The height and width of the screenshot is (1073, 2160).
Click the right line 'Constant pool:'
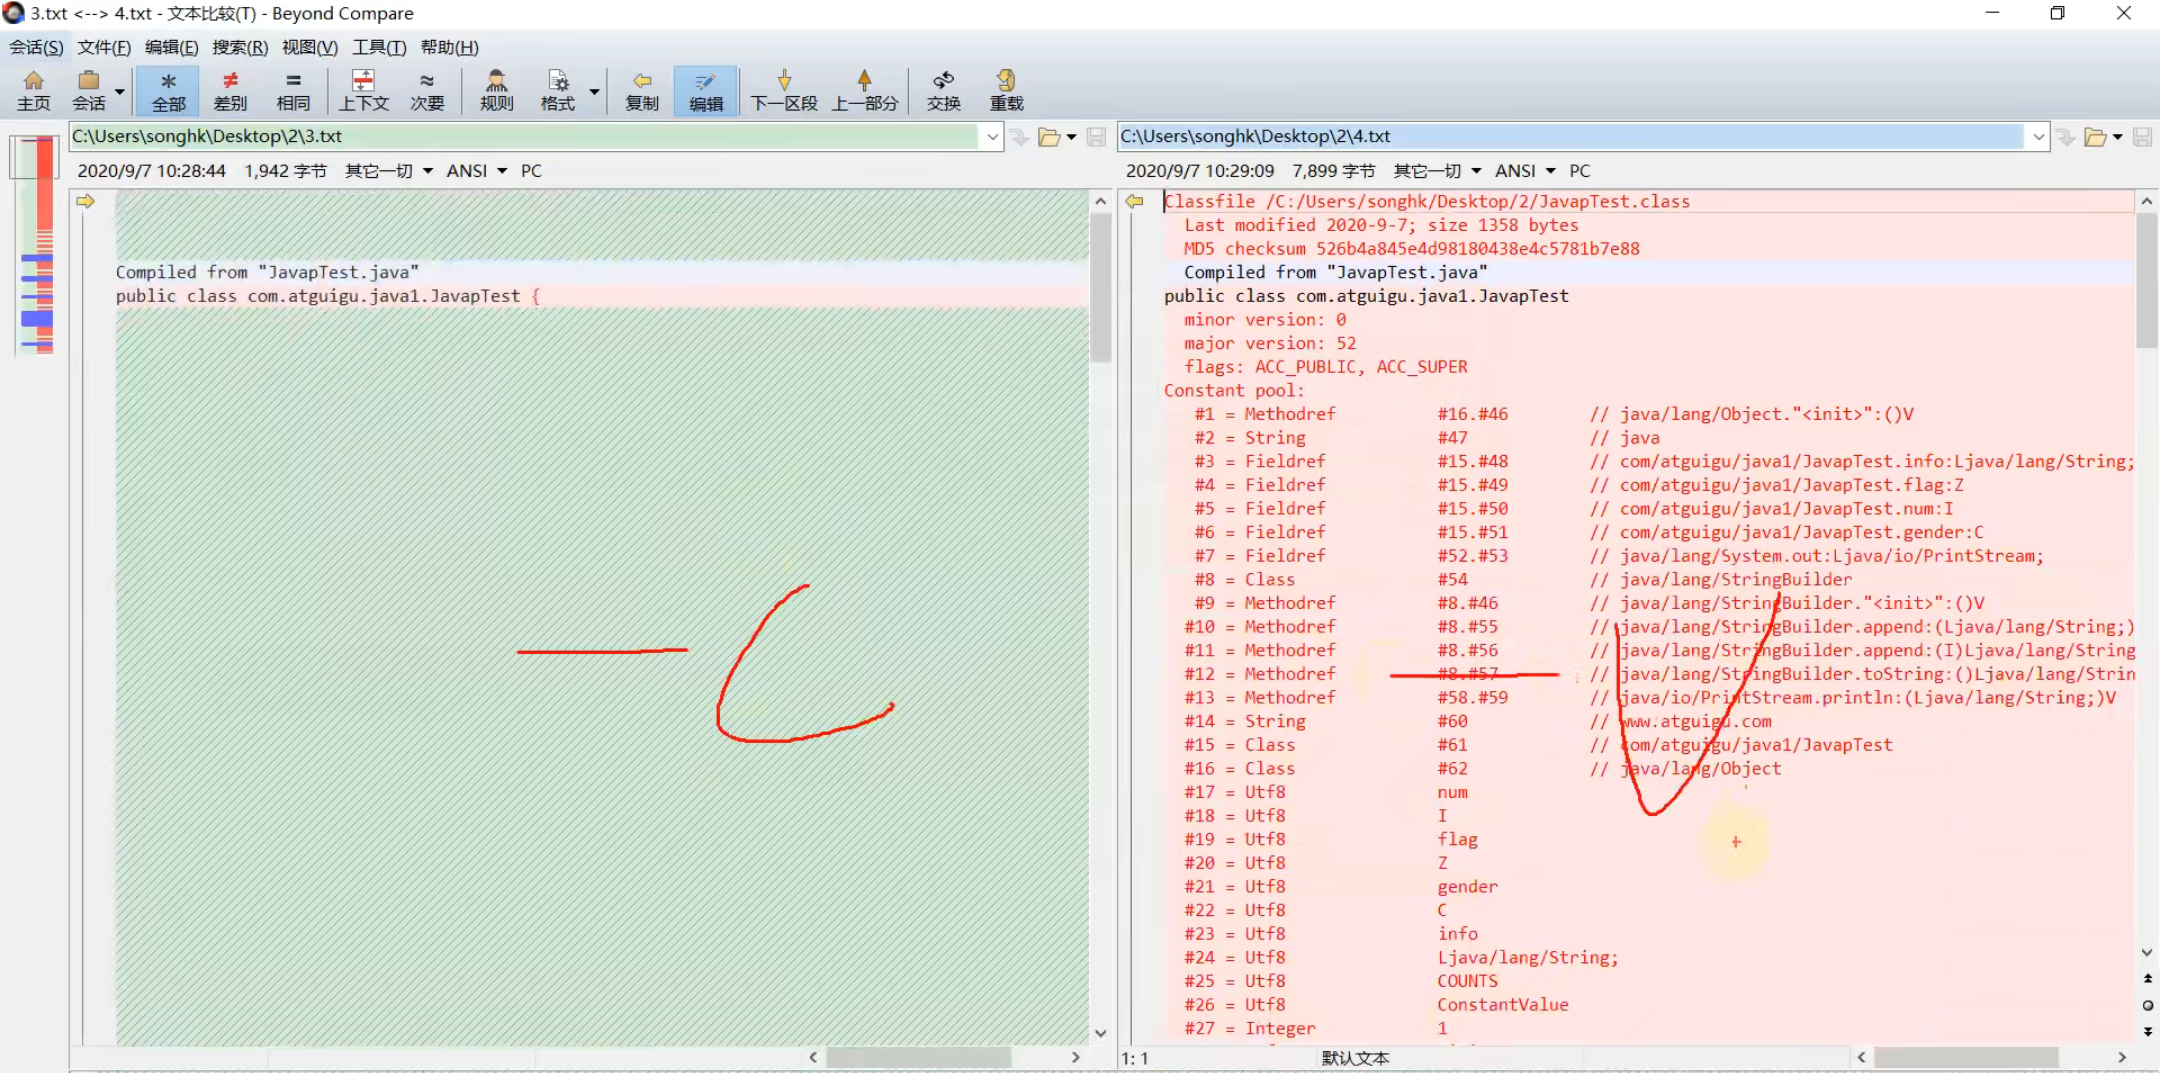[1234, 391]
